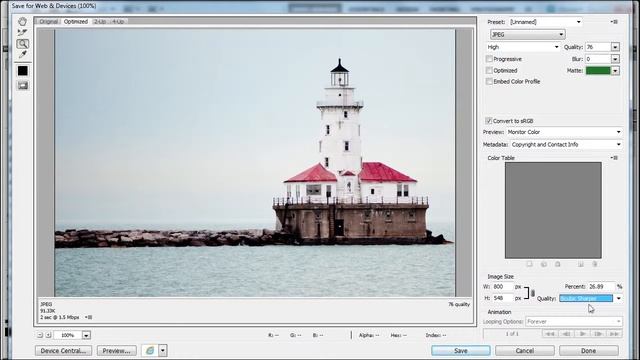Viewport: 640px width, 360px height.
Task: Open the High compression quality dropdown
Action: pos(523,47)
